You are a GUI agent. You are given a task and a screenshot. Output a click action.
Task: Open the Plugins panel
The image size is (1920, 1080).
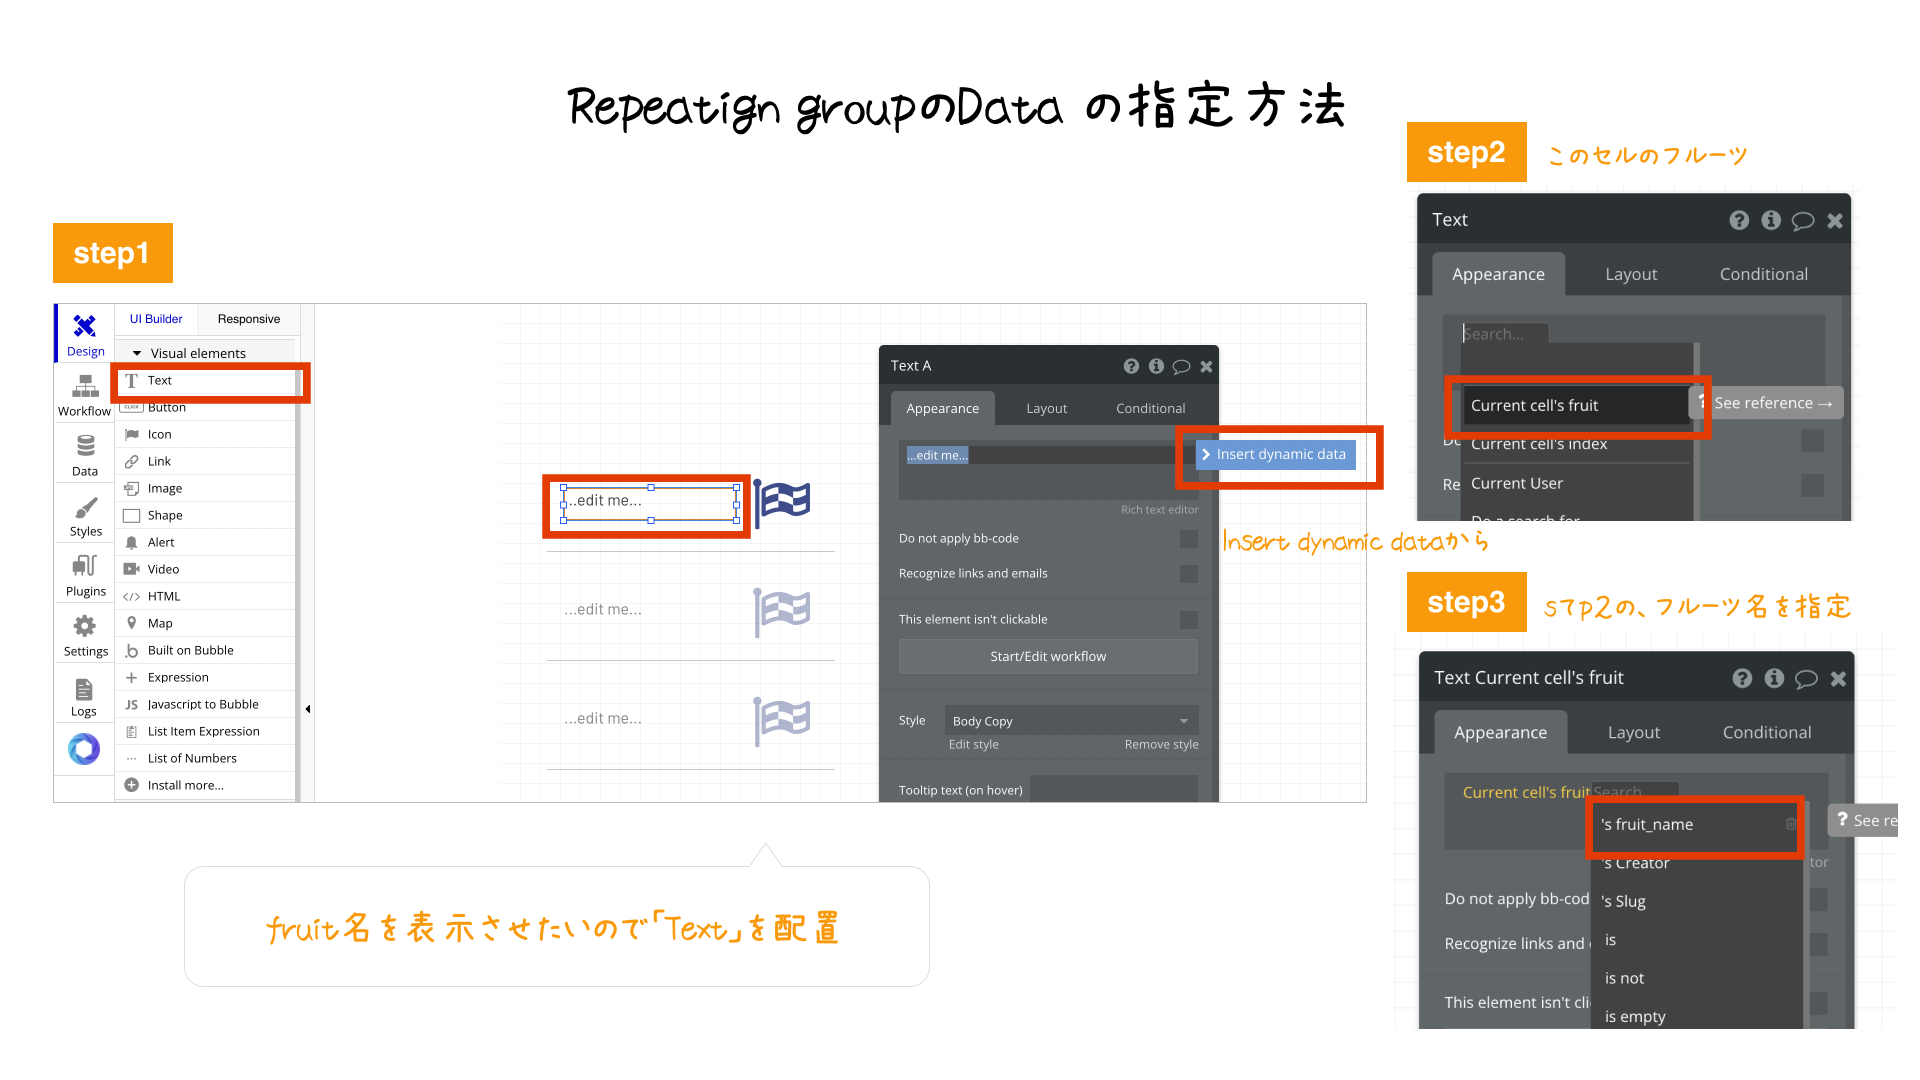84,573
